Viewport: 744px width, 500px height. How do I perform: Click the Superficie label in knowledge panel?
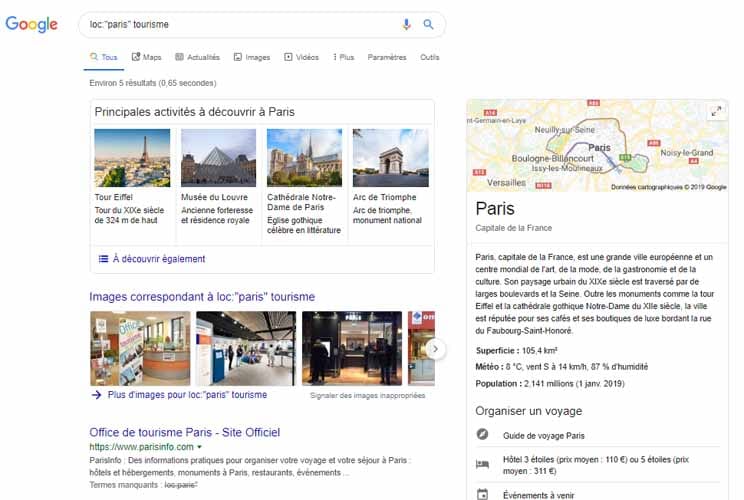coord(497,351)
